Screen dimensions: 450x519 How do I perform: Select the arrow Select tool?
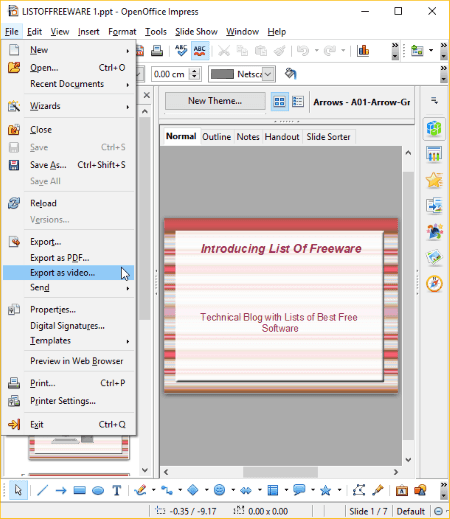click(18, 490)
